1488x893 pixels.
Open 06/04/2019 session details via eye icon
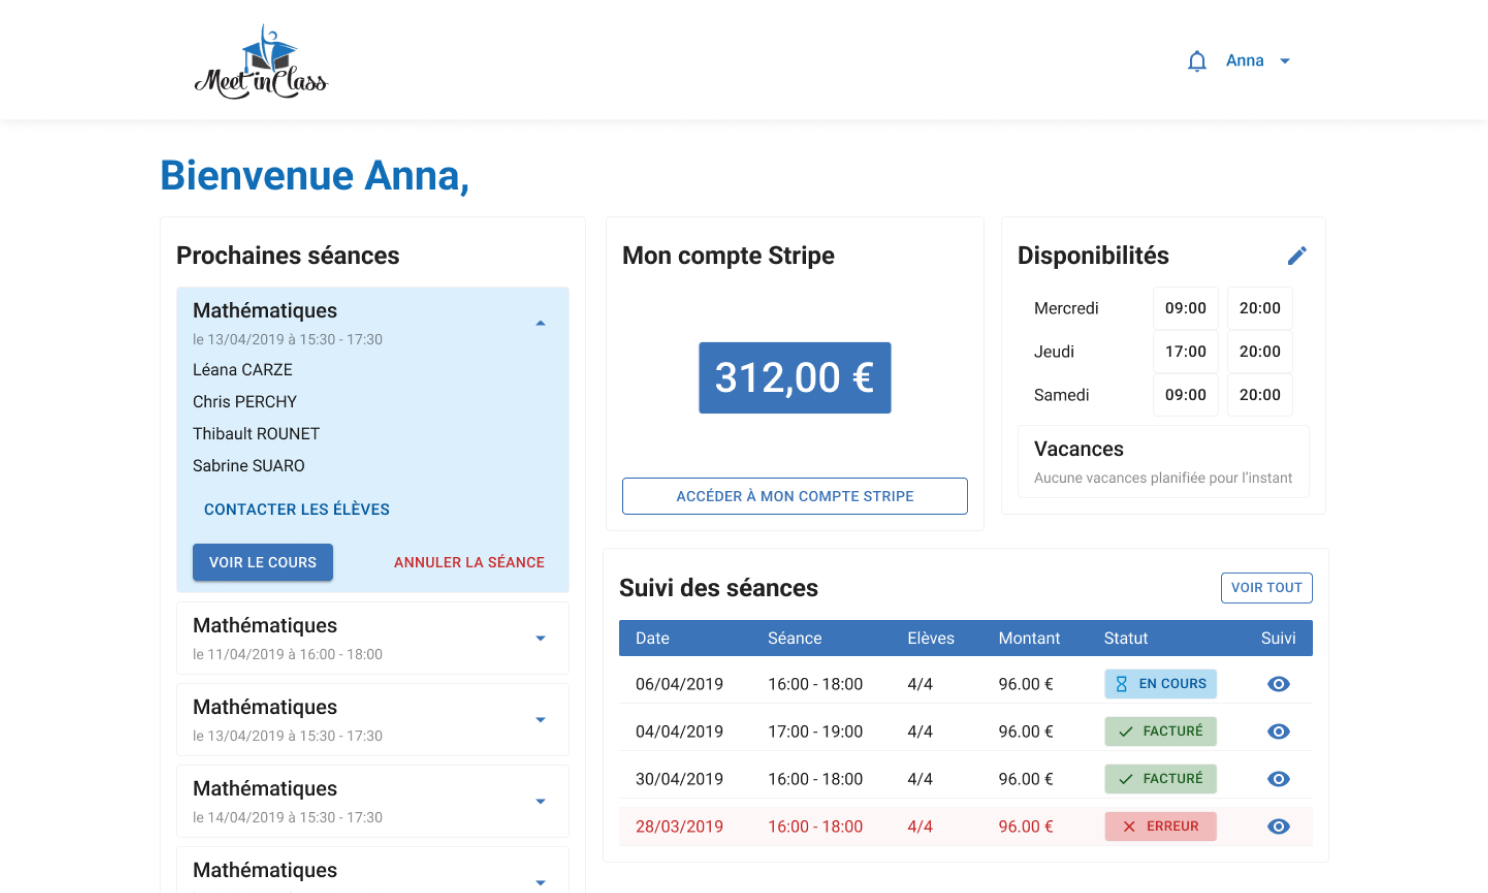[x=1278, y=684]
